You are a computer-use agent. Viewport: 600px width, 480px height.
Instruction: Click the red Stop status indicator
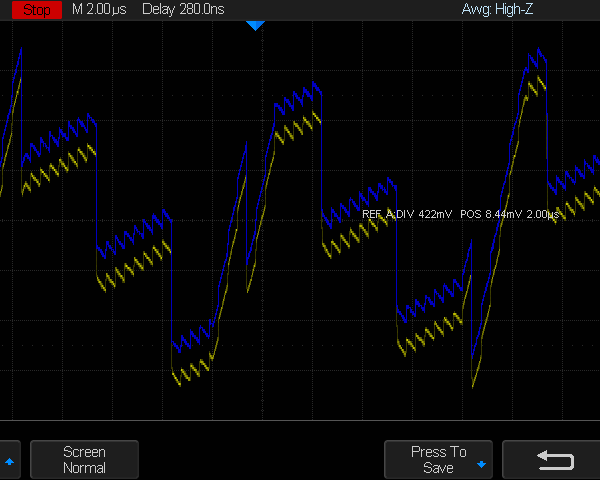[37, 9]
